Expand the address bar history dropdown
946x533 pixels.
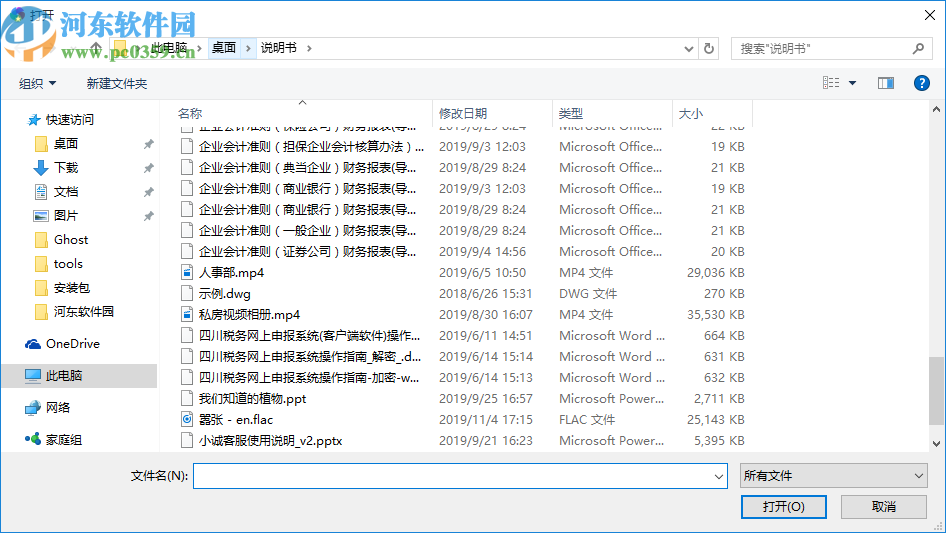pyautogui.click(x=688, y=49)
